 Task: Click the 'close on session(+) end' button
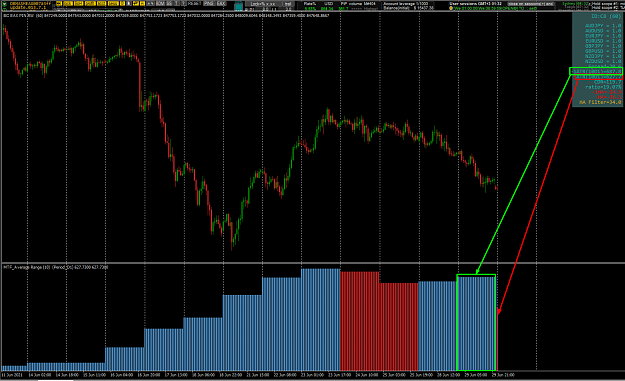click(x=531, y=4)
